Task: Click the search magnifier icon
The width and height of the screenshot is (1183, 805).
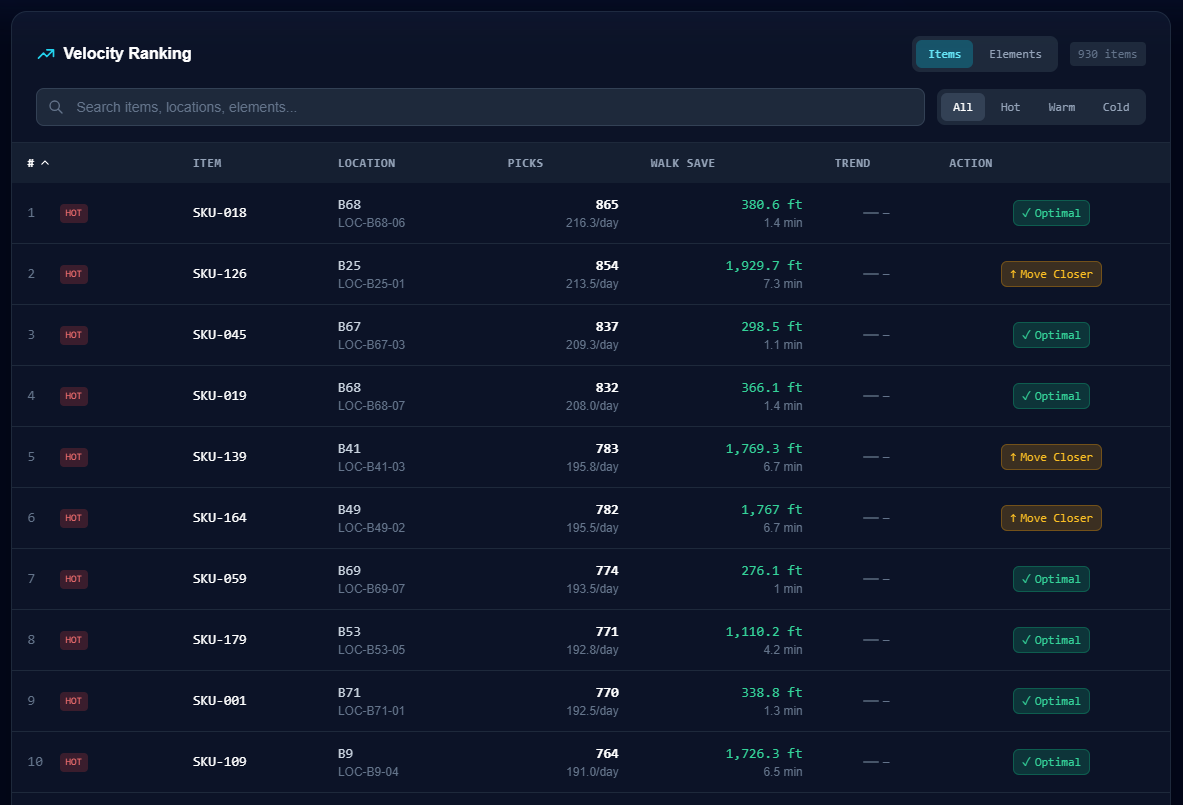Action: coord(56,107)
